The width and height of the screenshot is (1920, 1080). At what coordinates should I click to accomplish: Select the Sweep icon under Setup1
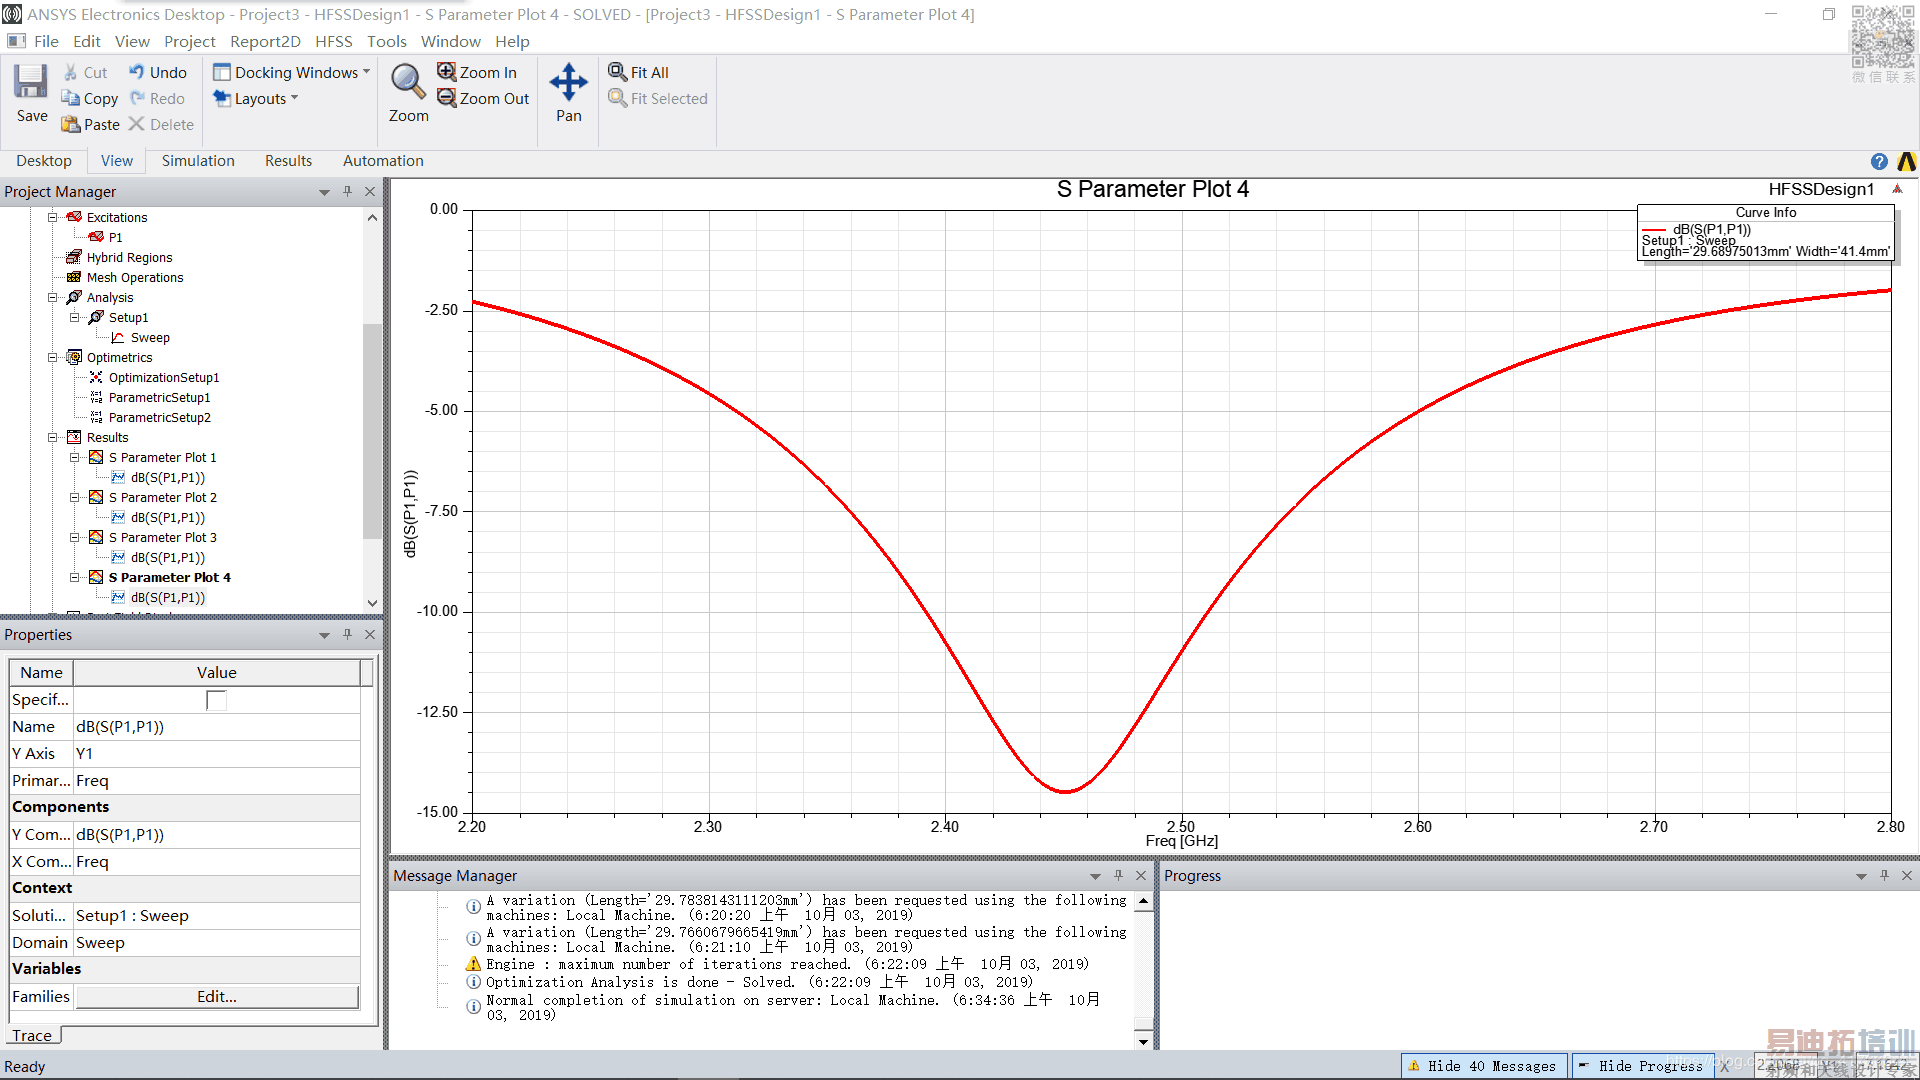pos(118,337)
